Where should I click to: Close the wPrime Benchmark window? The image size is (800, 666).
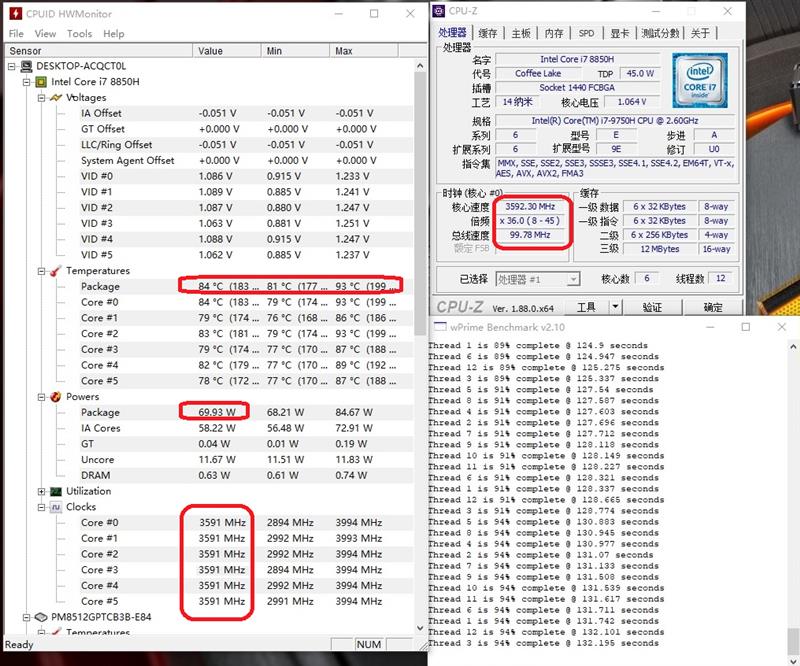[782, 327]
